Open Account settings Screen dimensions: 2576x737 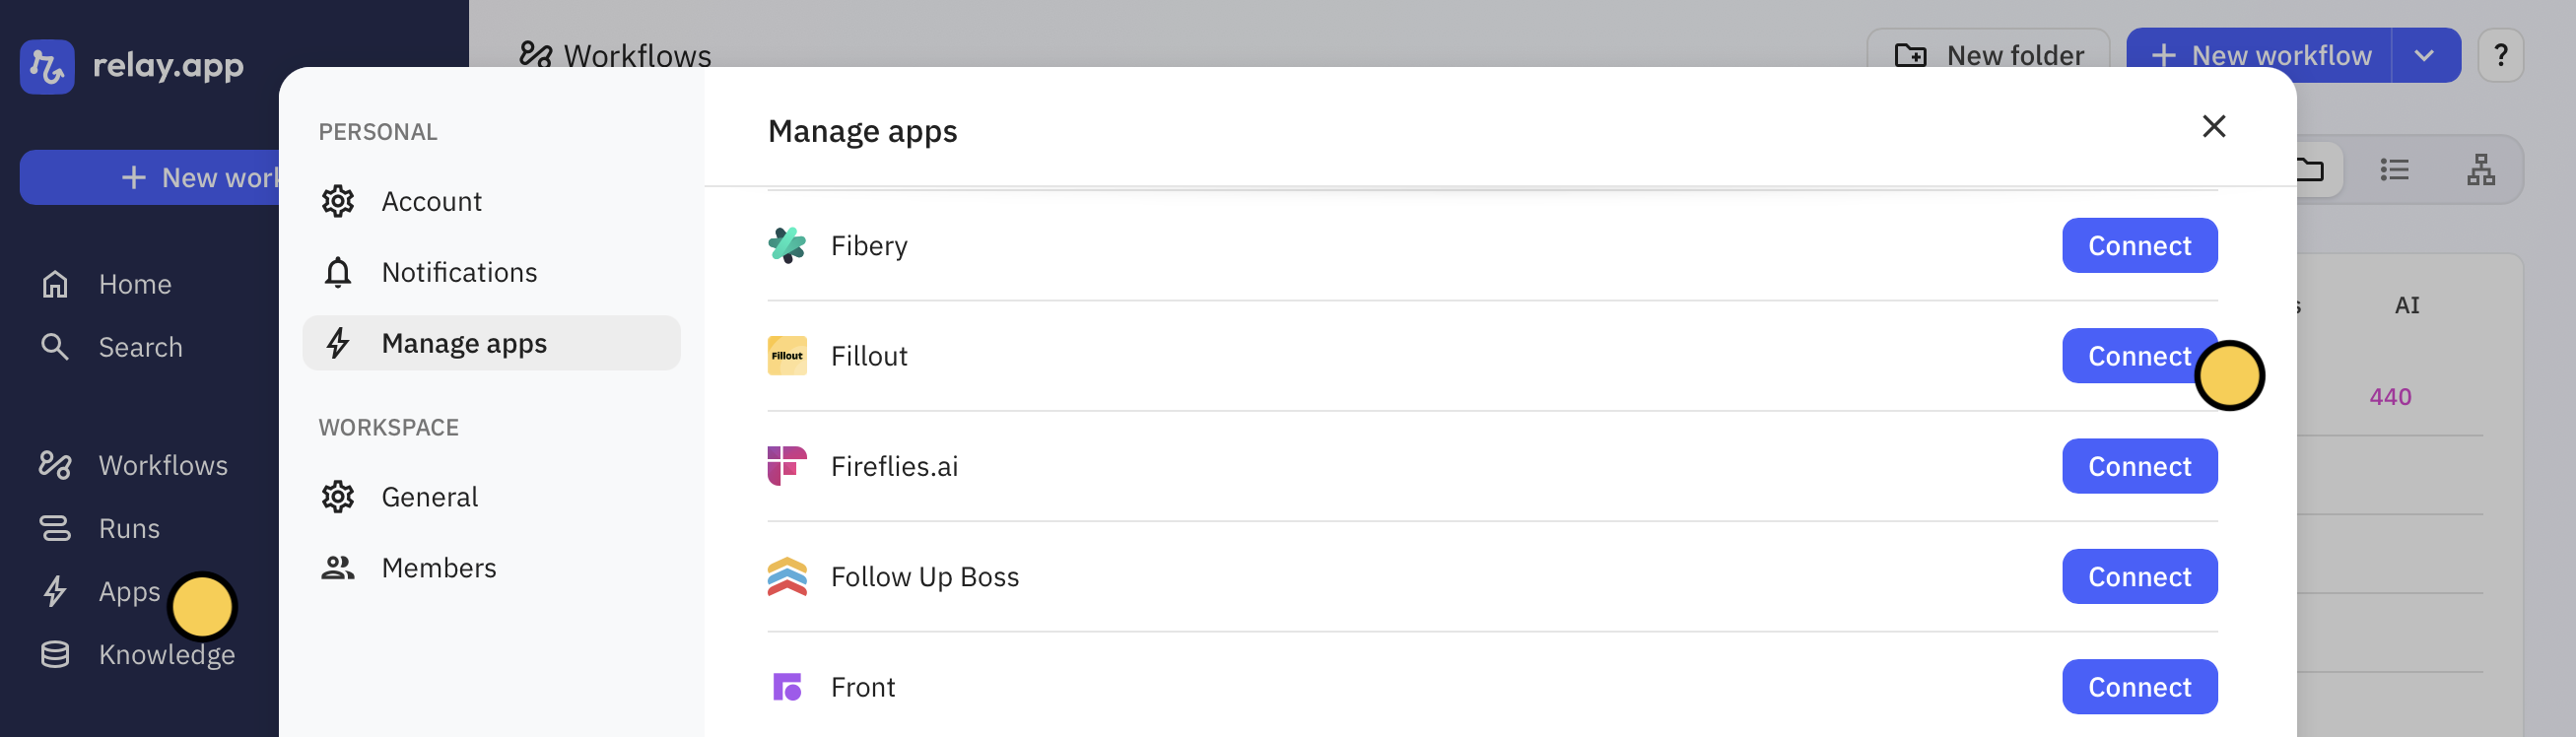click(x=431, y=202)
